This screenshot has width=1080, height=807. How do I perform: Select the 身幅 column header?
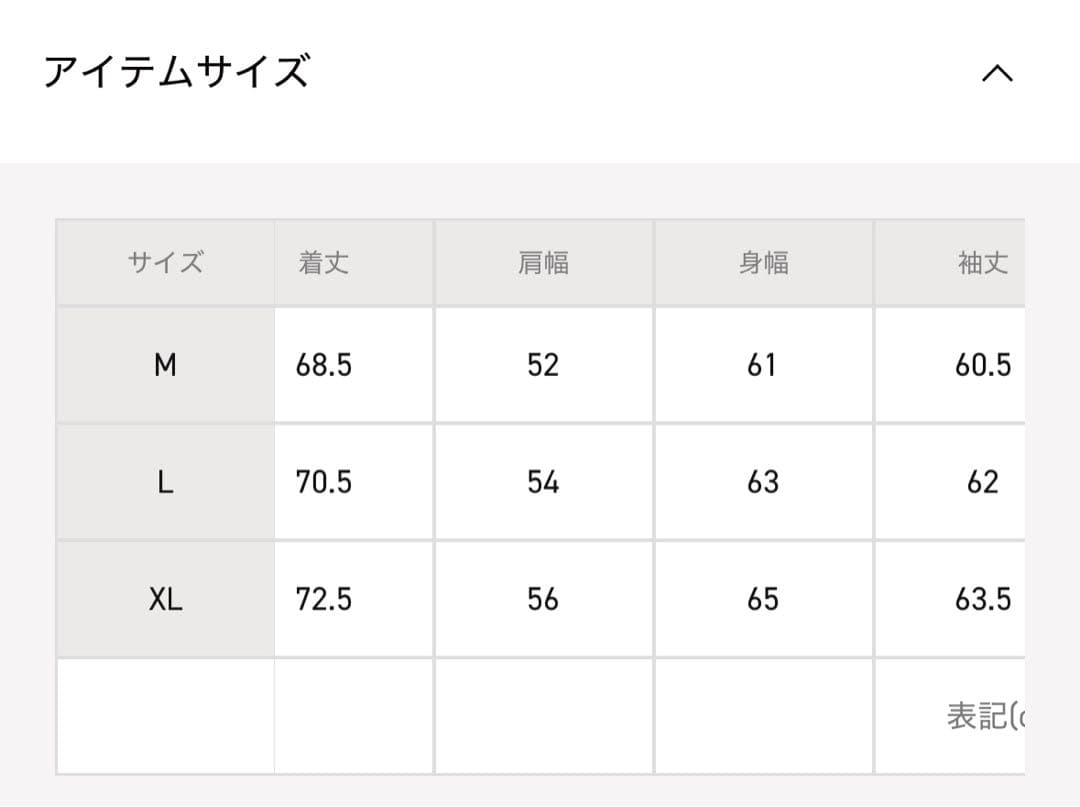(763, 263)
